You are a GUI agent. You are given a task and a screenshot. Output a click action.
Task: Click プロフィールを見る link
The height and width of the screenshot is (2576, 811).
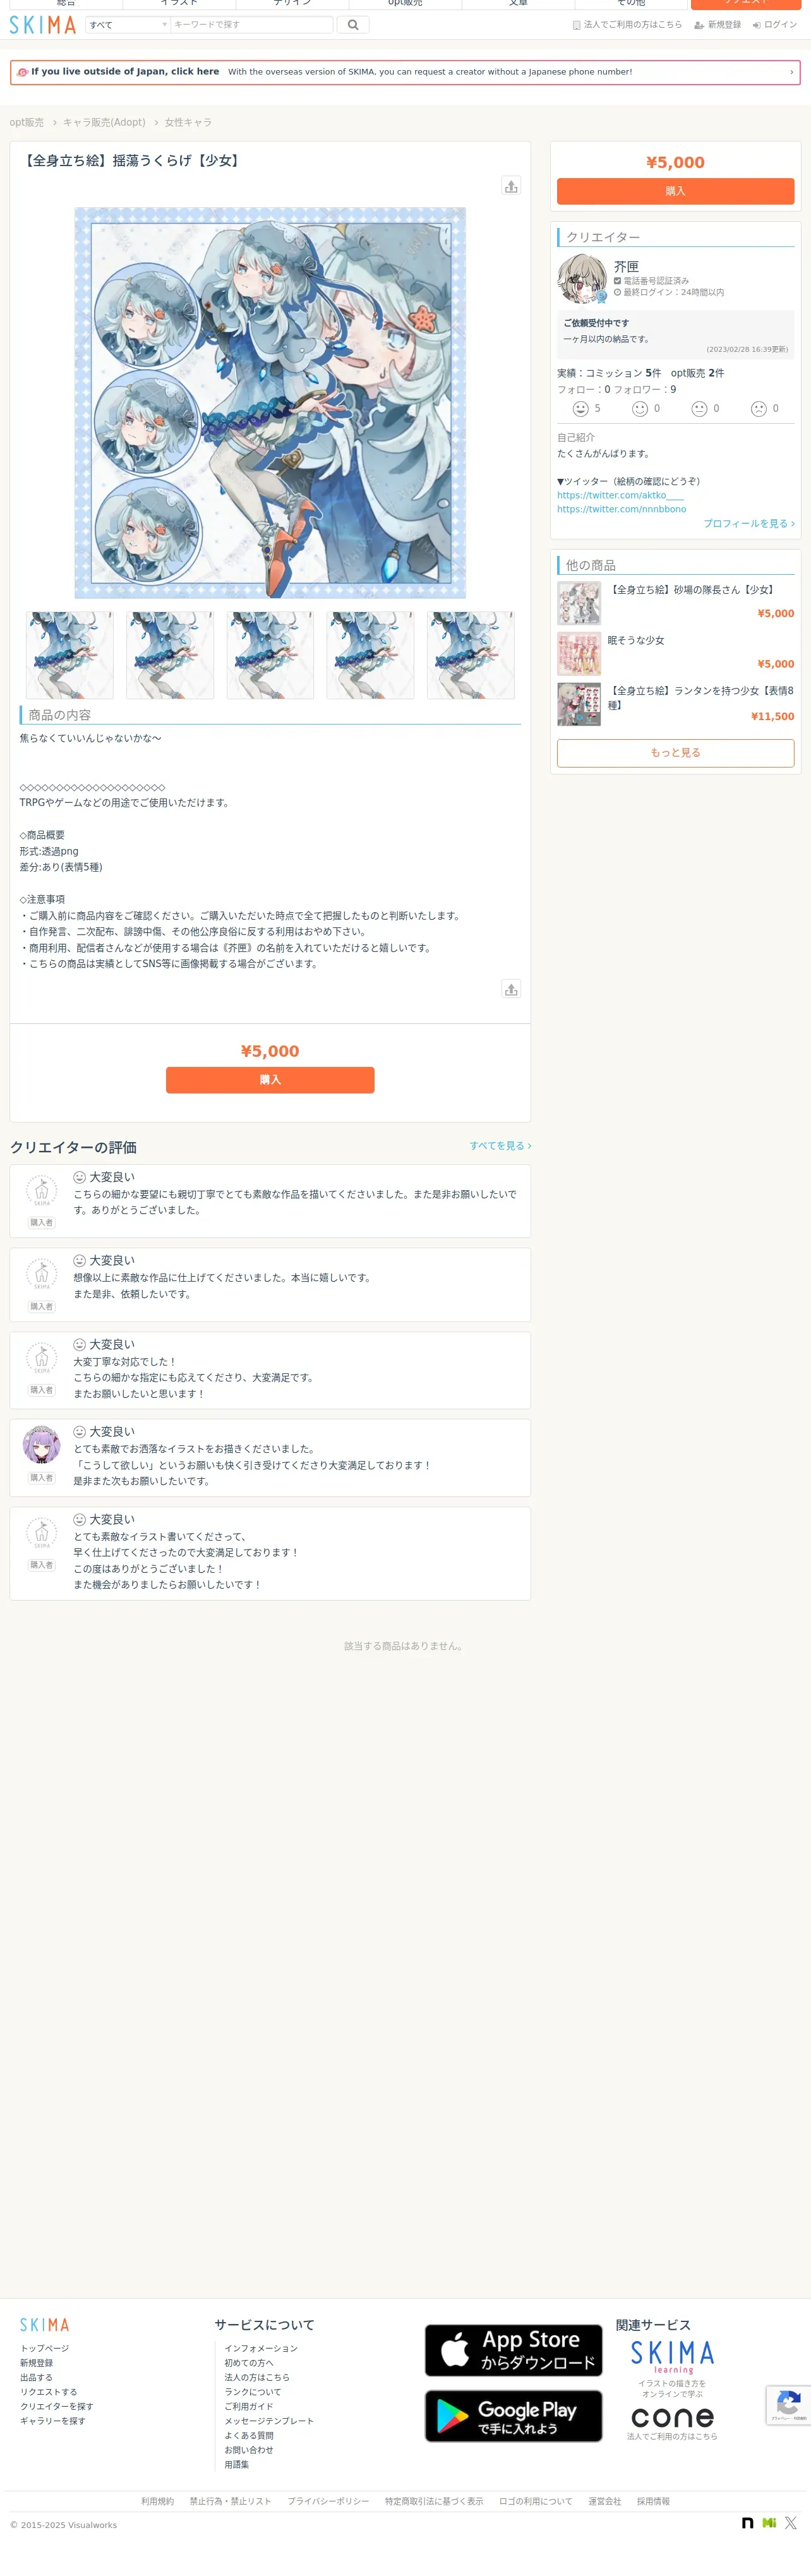(749, 523)
